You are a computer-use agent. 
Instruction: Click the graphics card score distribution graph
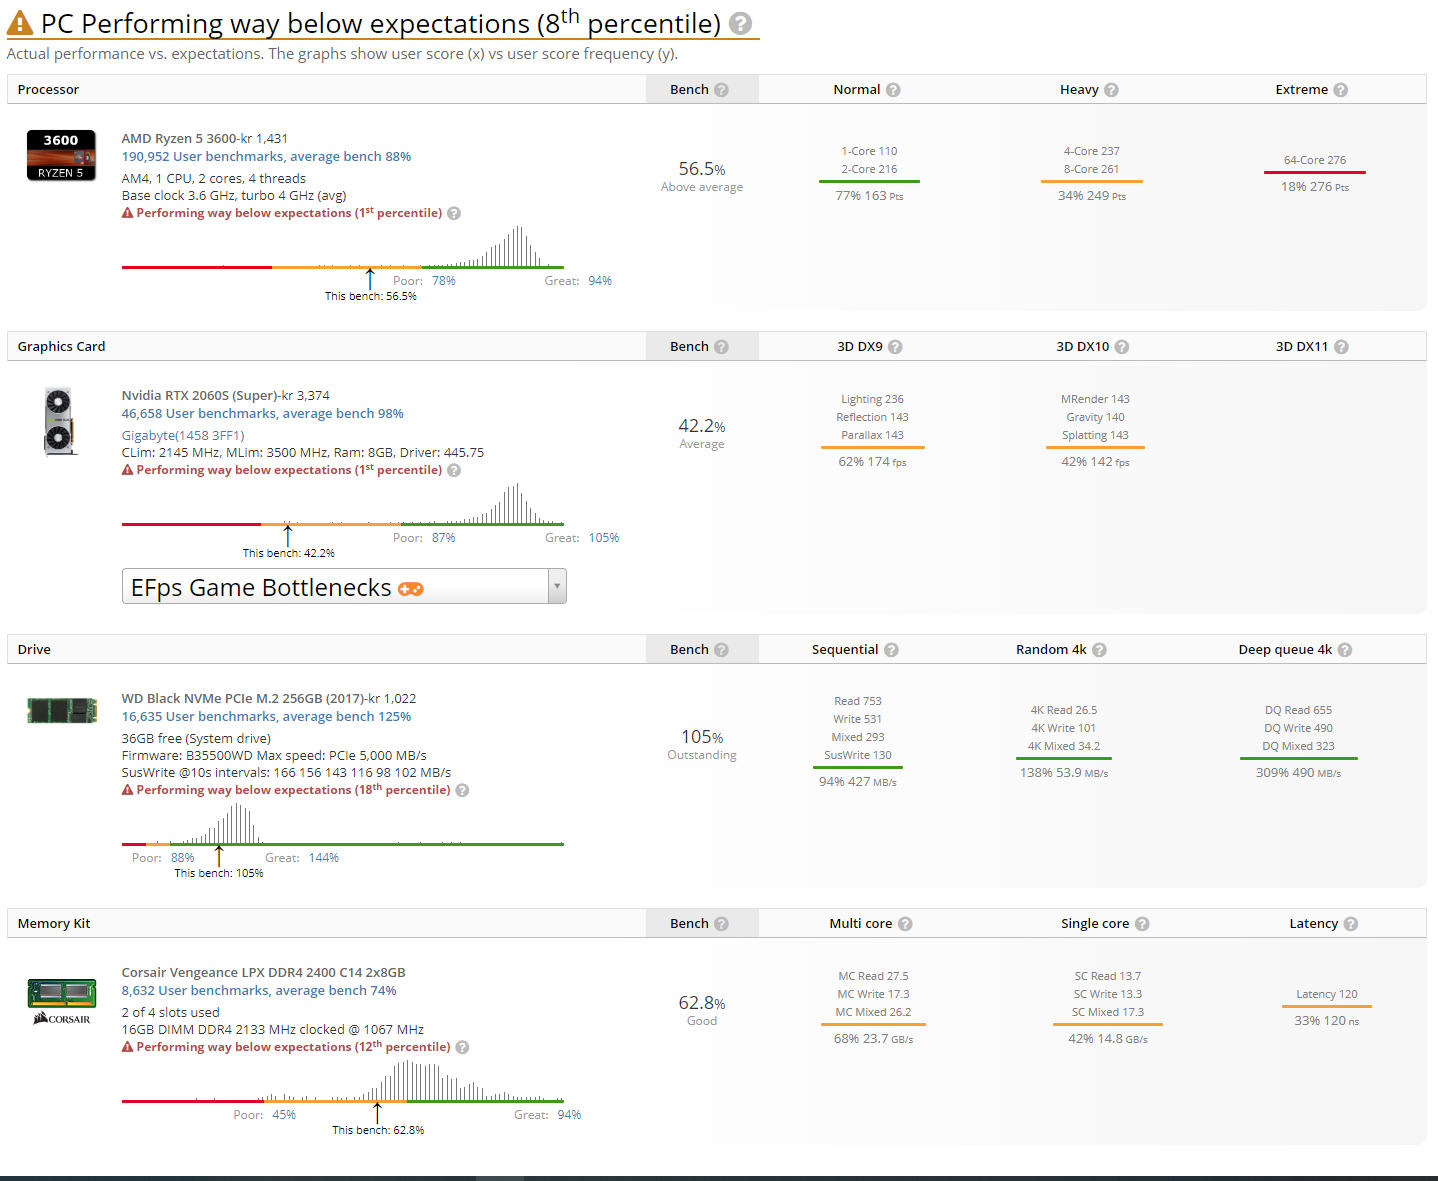(343, 505)
